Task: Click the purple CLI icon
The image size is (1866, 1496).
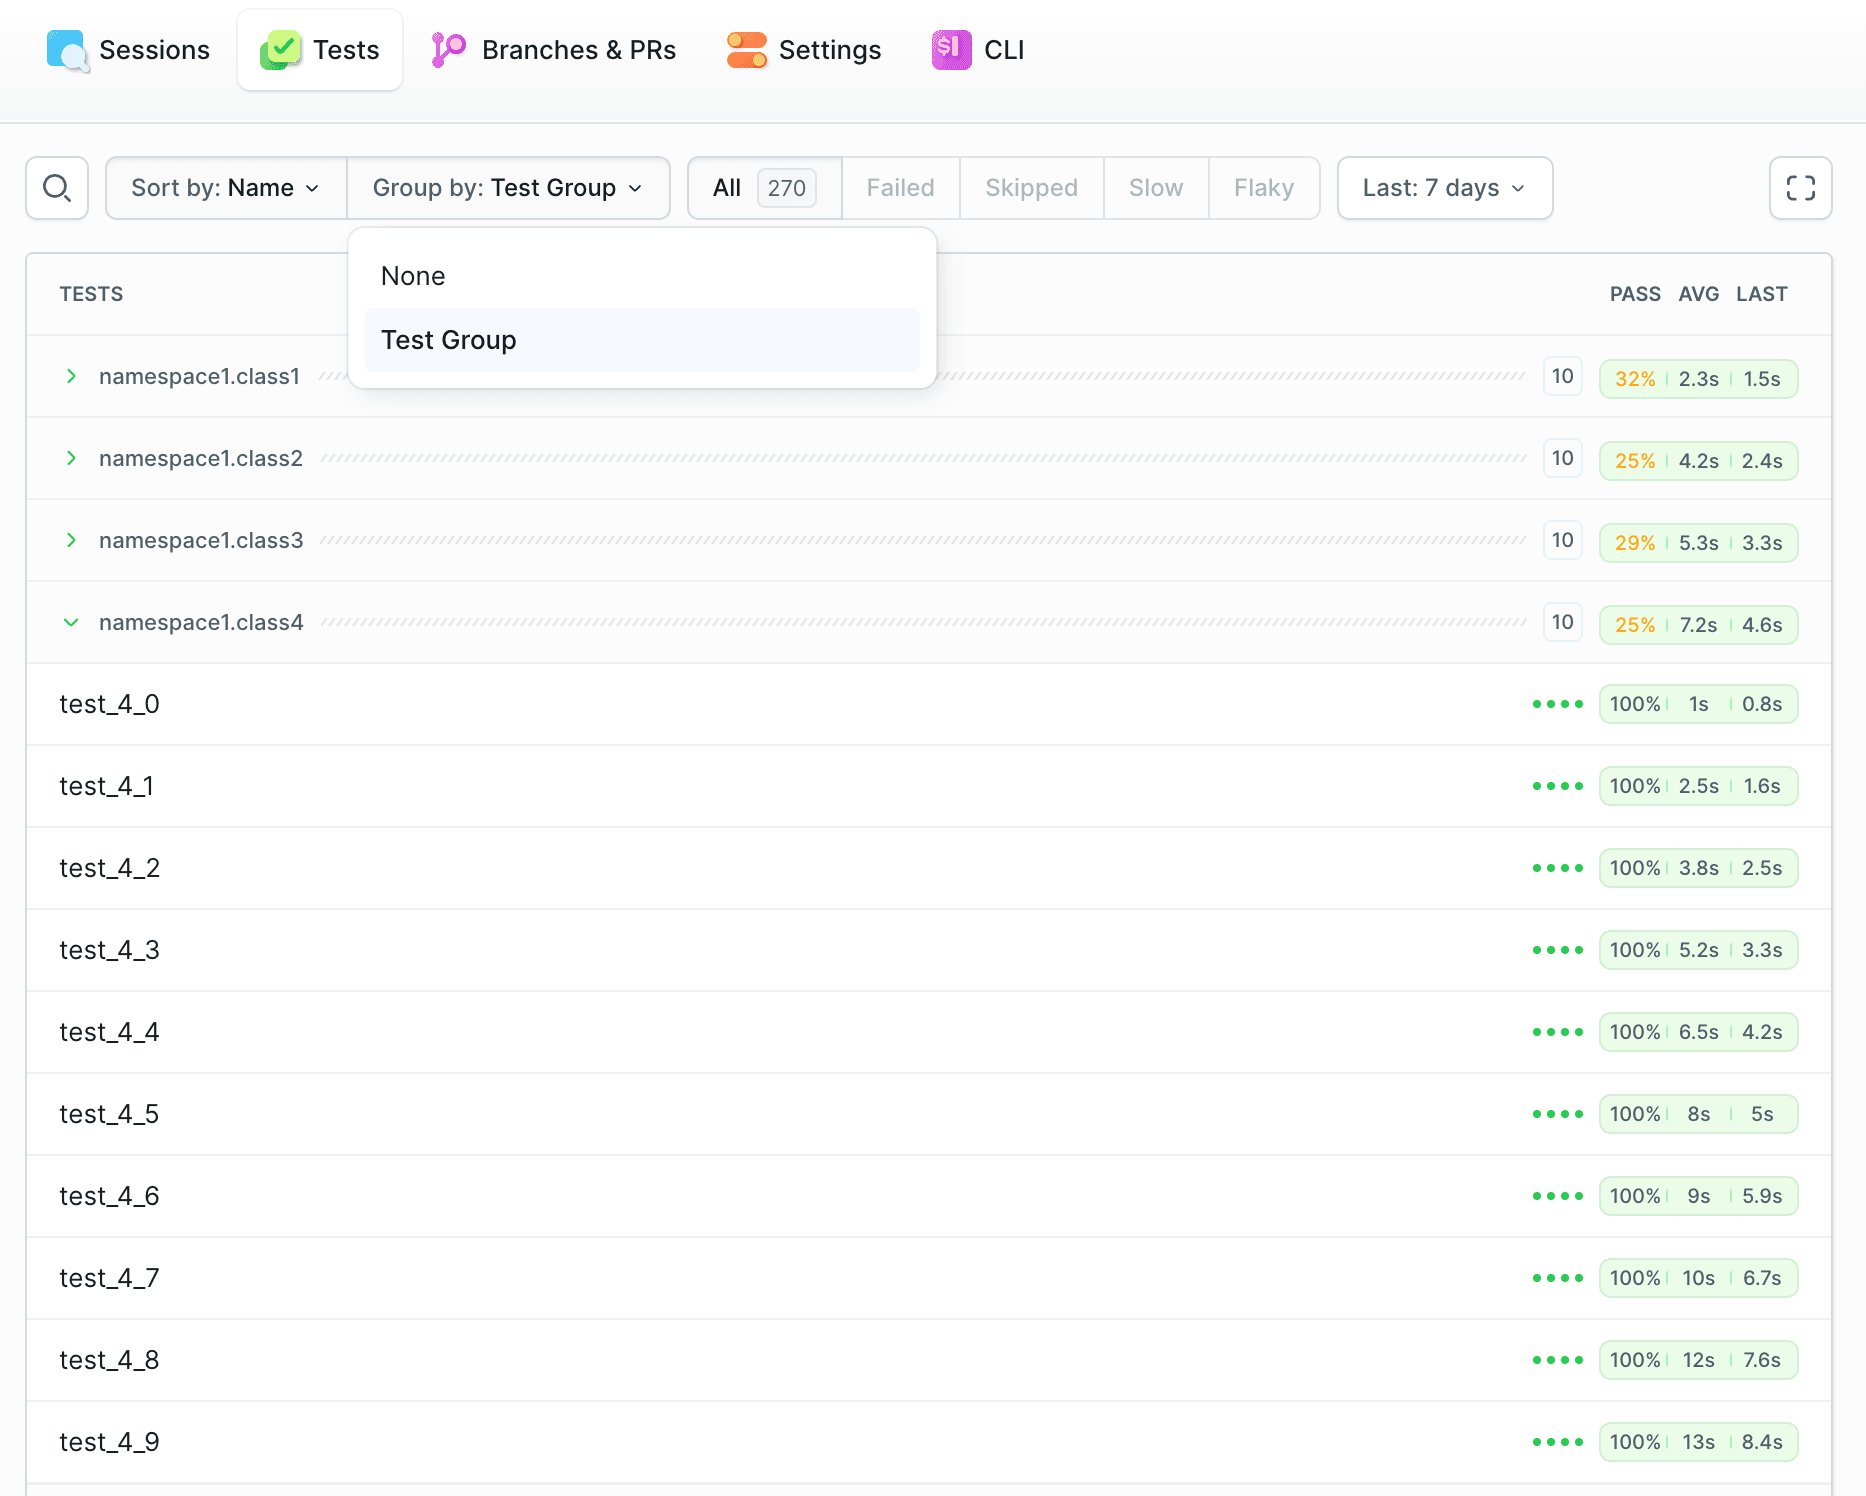Action: (x=951, y=50)
